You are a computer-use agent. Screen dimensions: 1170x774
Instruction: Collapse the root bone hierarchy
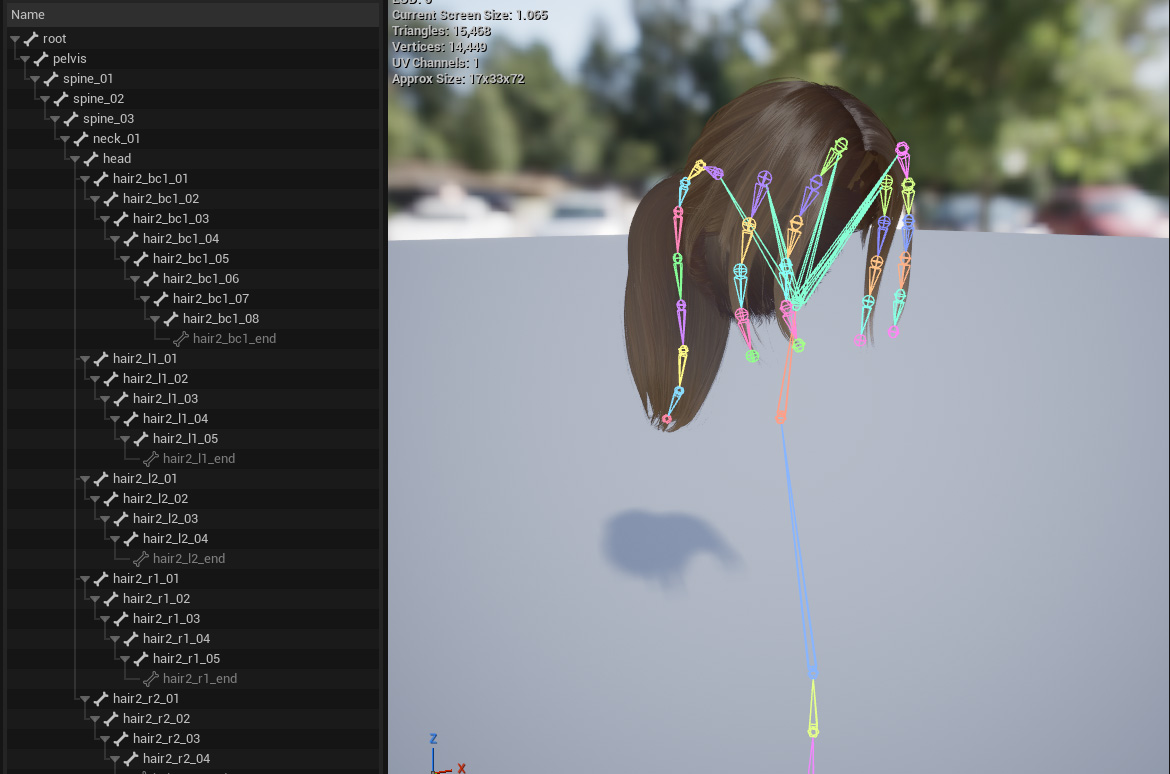(15, 39)
